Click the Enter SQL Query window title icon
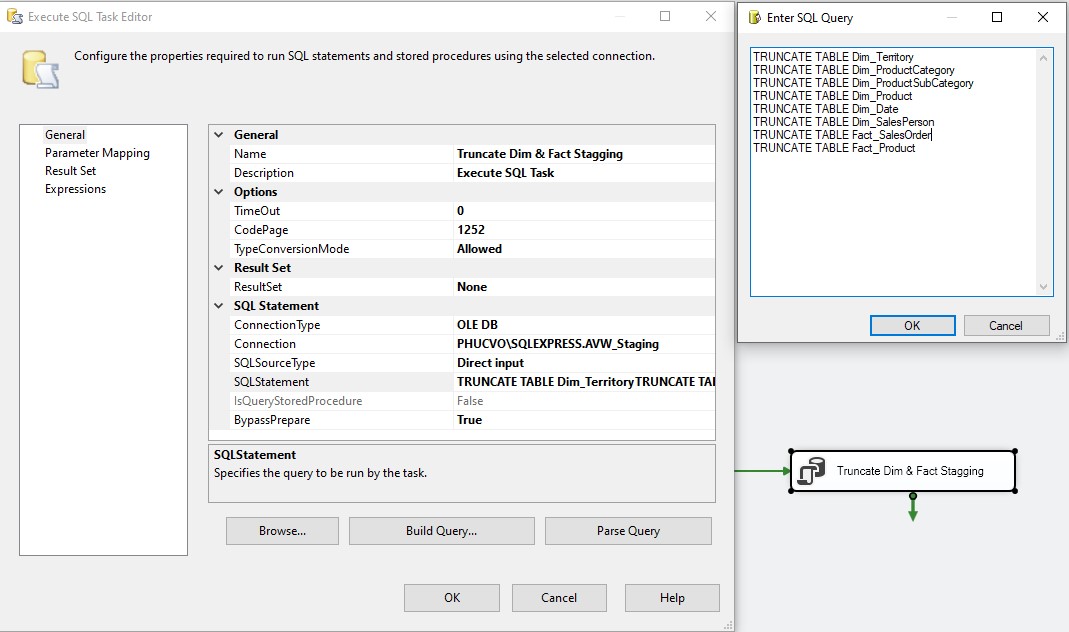 tap(754, 18)
